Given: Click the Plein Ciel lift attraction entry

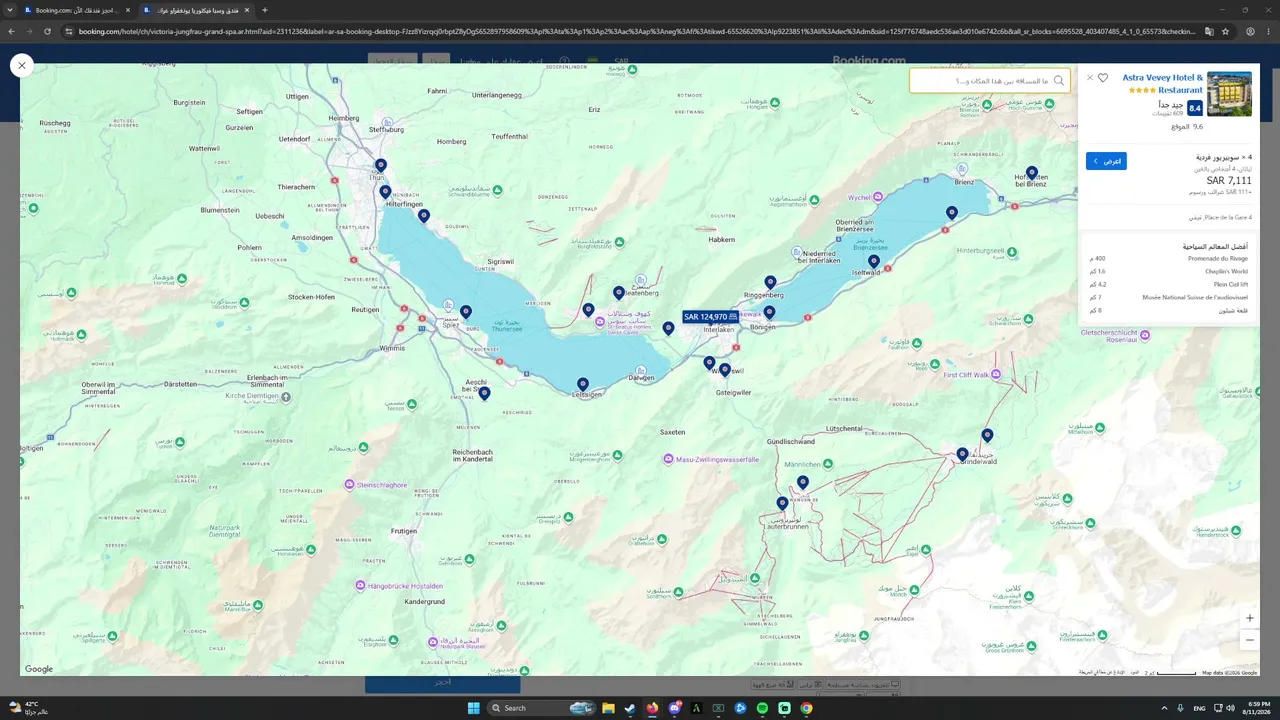Looking at the screenshot, I should click(1231, 285).
